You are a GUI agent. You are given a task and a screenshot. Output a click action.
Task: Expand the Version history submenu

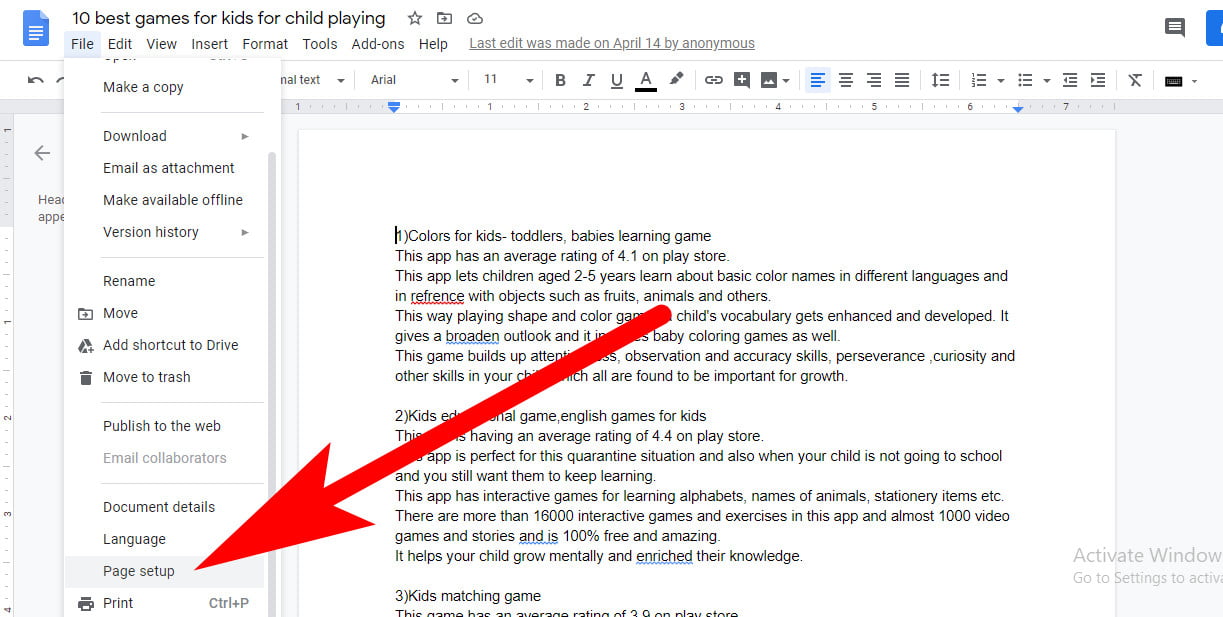tap(164, 232)
